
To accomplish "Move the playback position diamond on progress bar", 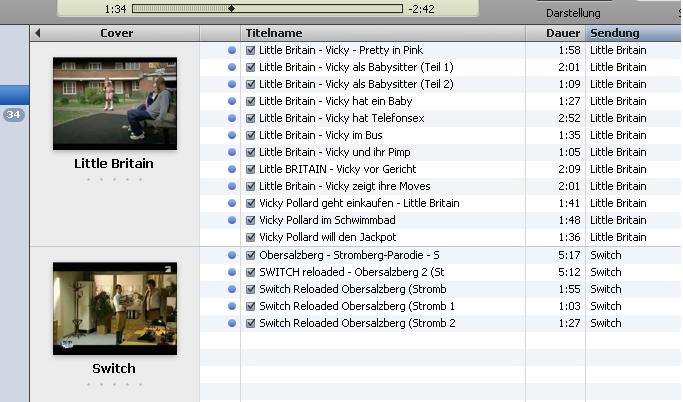I will point(231,8).
